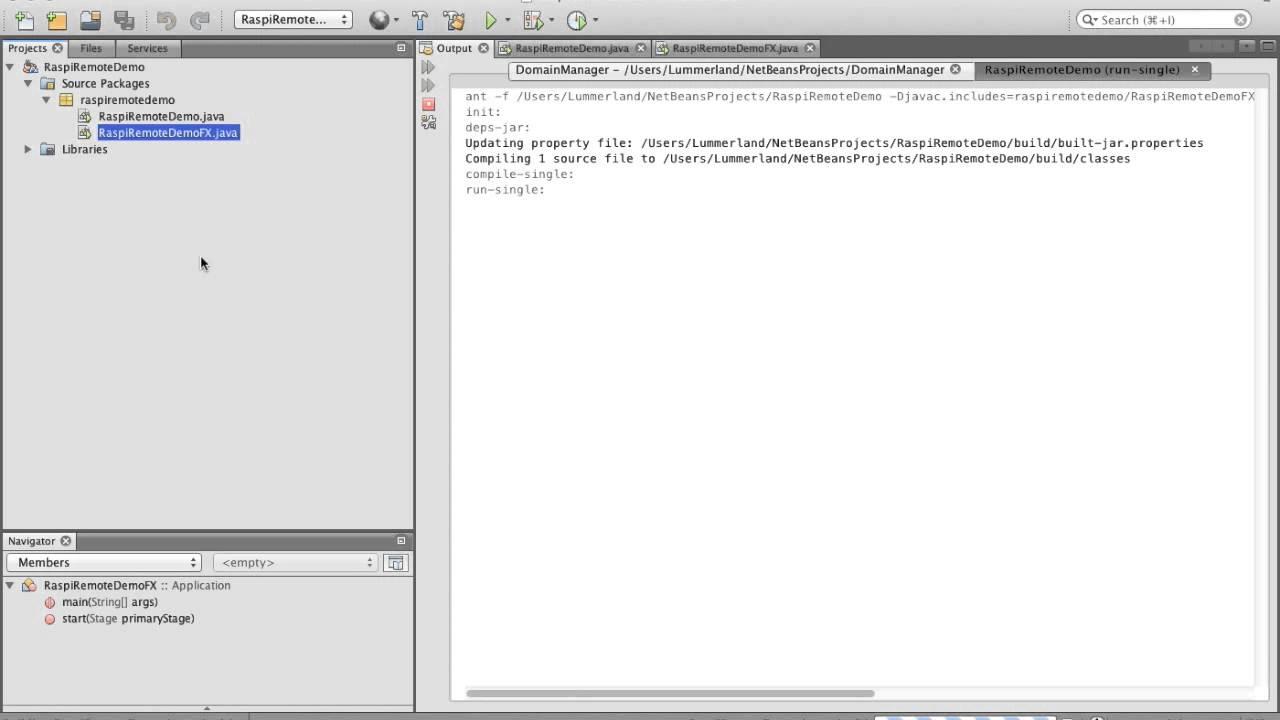Click the New File toolbar icon

coord(24,20)
